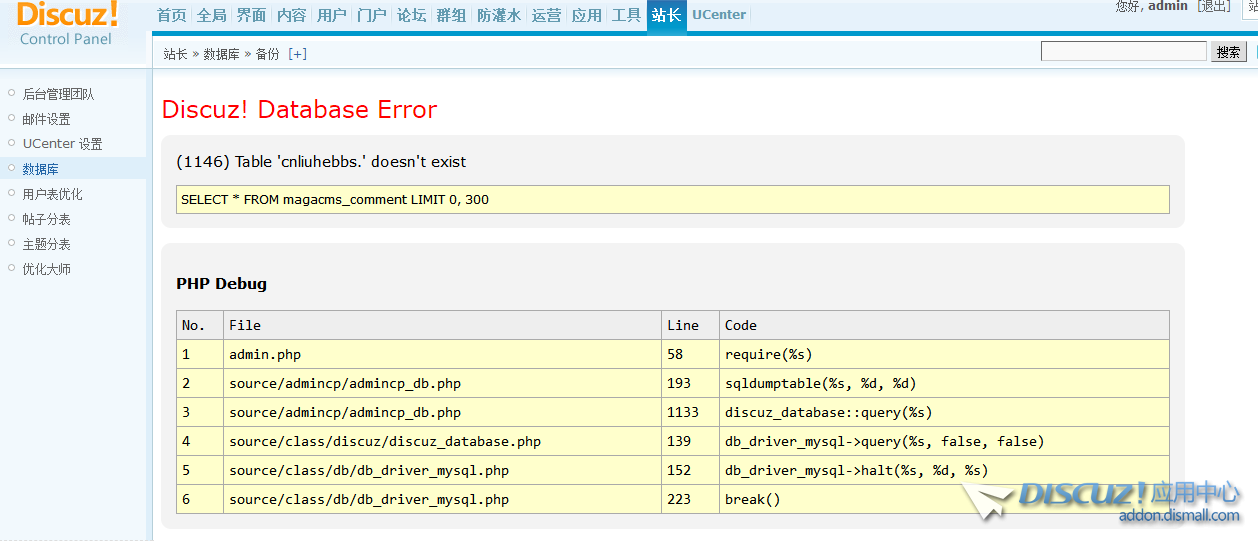Open the 门户 menu tab
The height and width of the screenshot is (541, 1258).
[372, 15]
